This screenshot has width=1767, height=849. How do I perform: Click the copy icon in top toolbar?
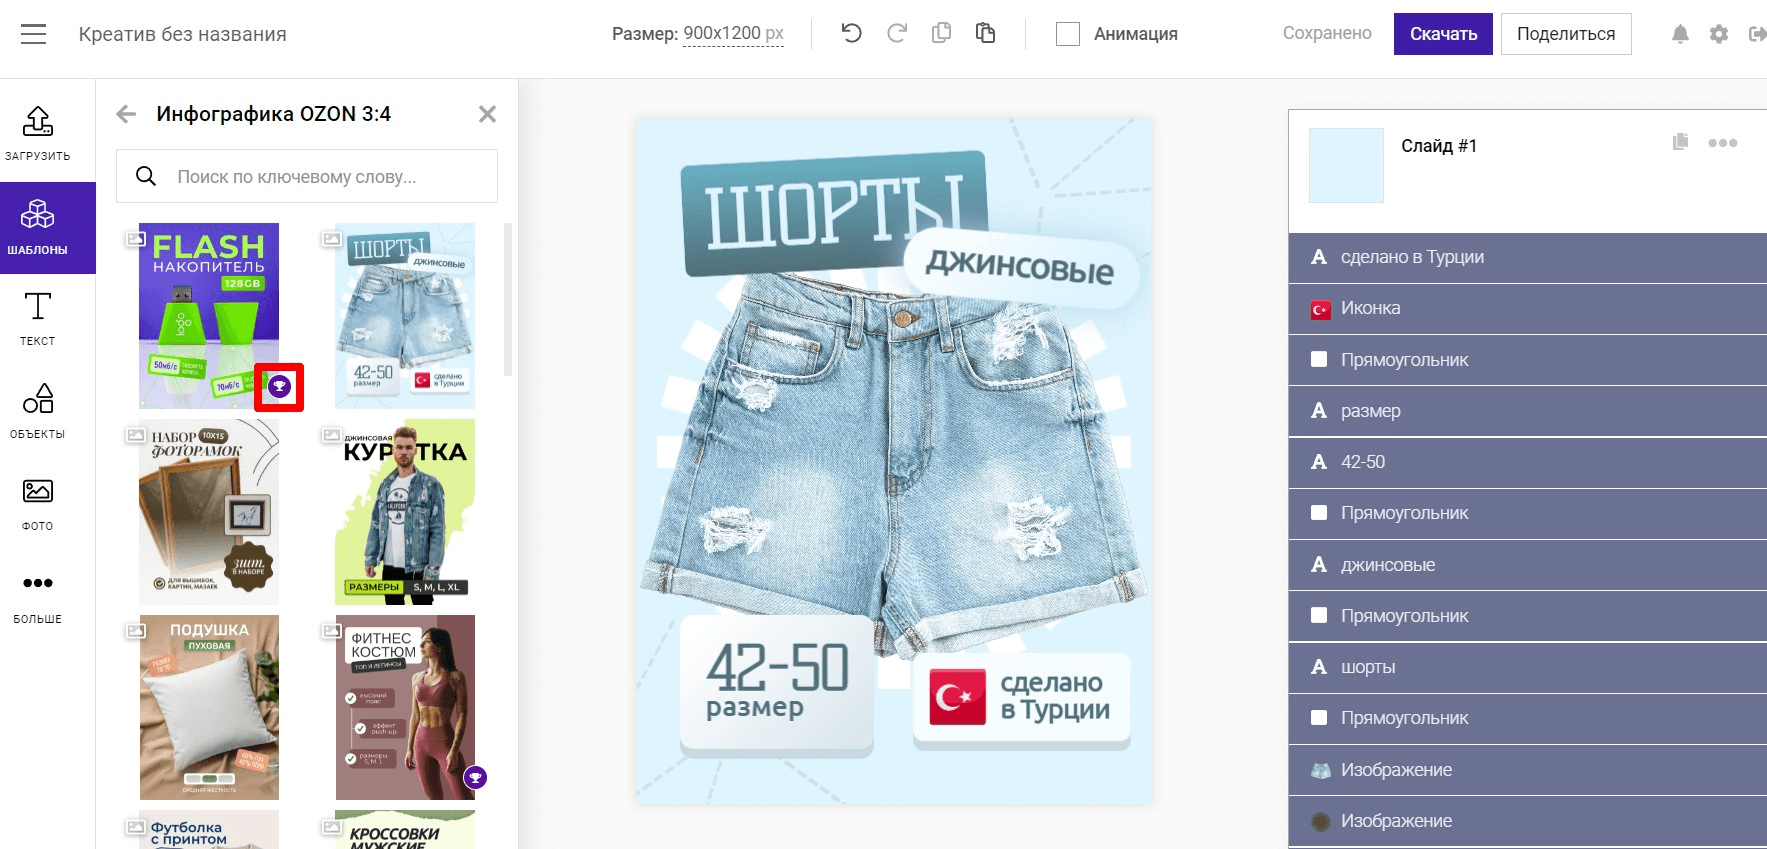[x=941, y=33]
